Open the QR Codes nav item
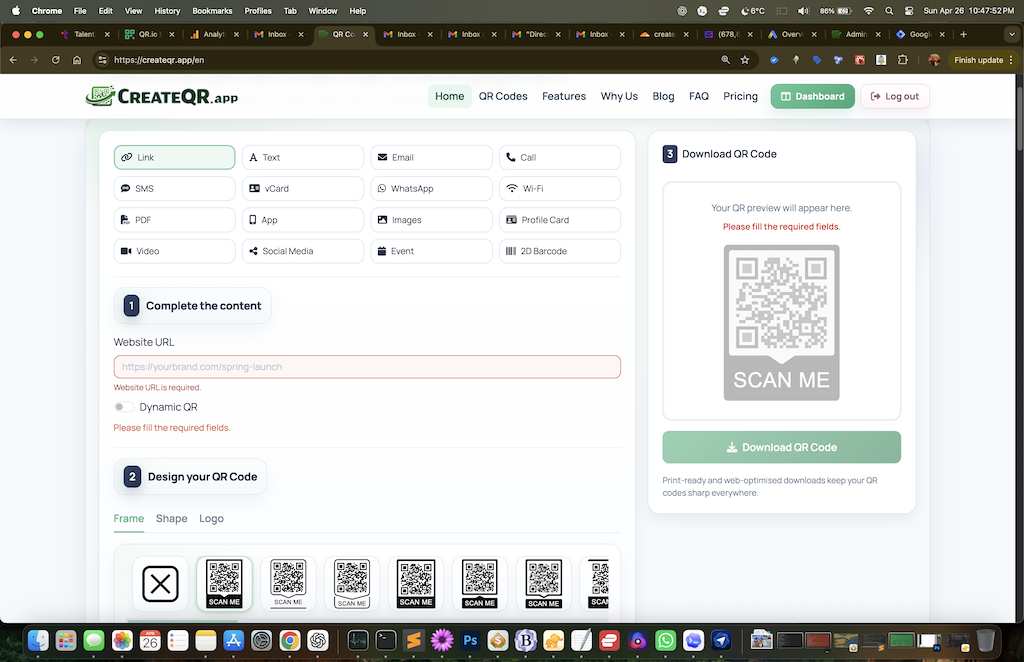Image resolution: width=1024 pixels, height=662 pixels. (x=503, y=96)
